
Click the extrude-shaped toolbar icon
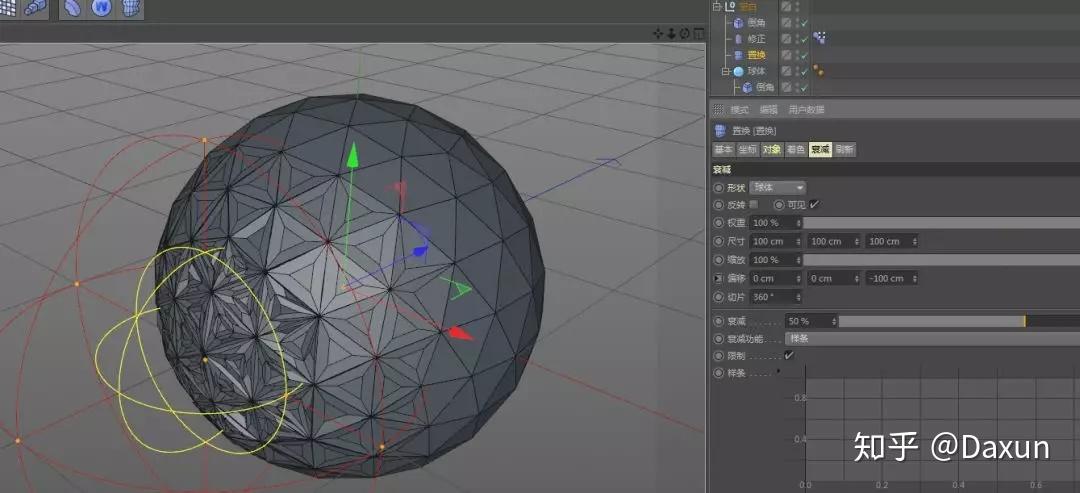click(34, 8)
